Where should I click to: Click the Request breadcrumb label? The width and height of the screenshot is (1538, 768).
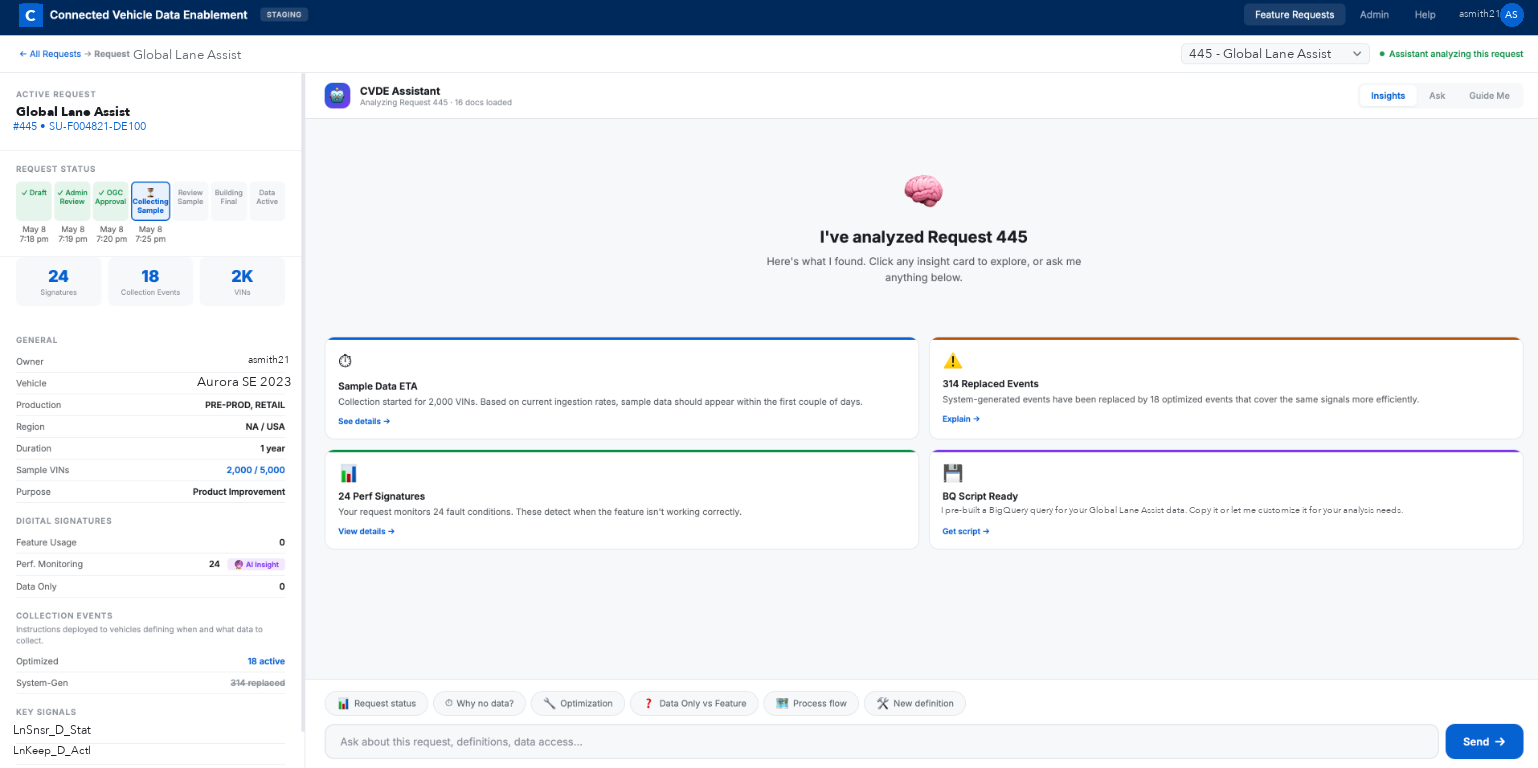pos(112,54)
